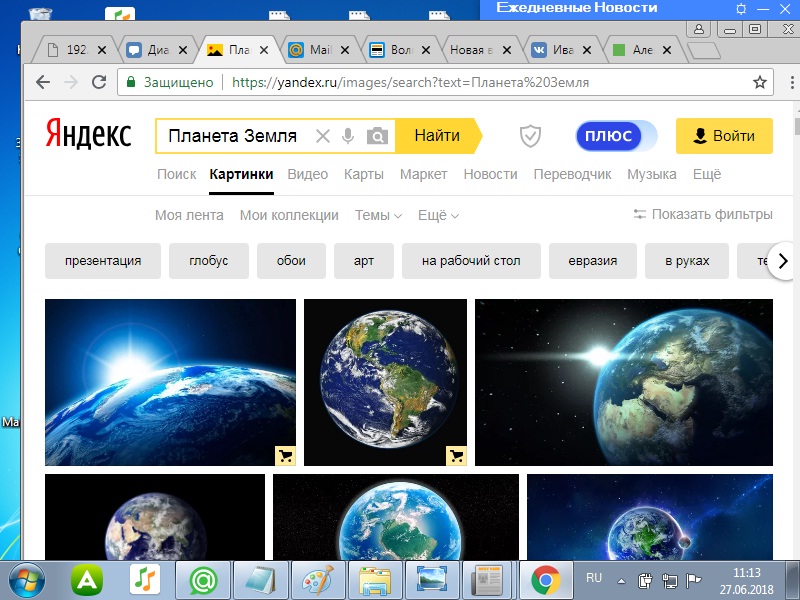
Task: Select the презентация suggestion chip
Action: pyautogui.click(x=103, y=261)
